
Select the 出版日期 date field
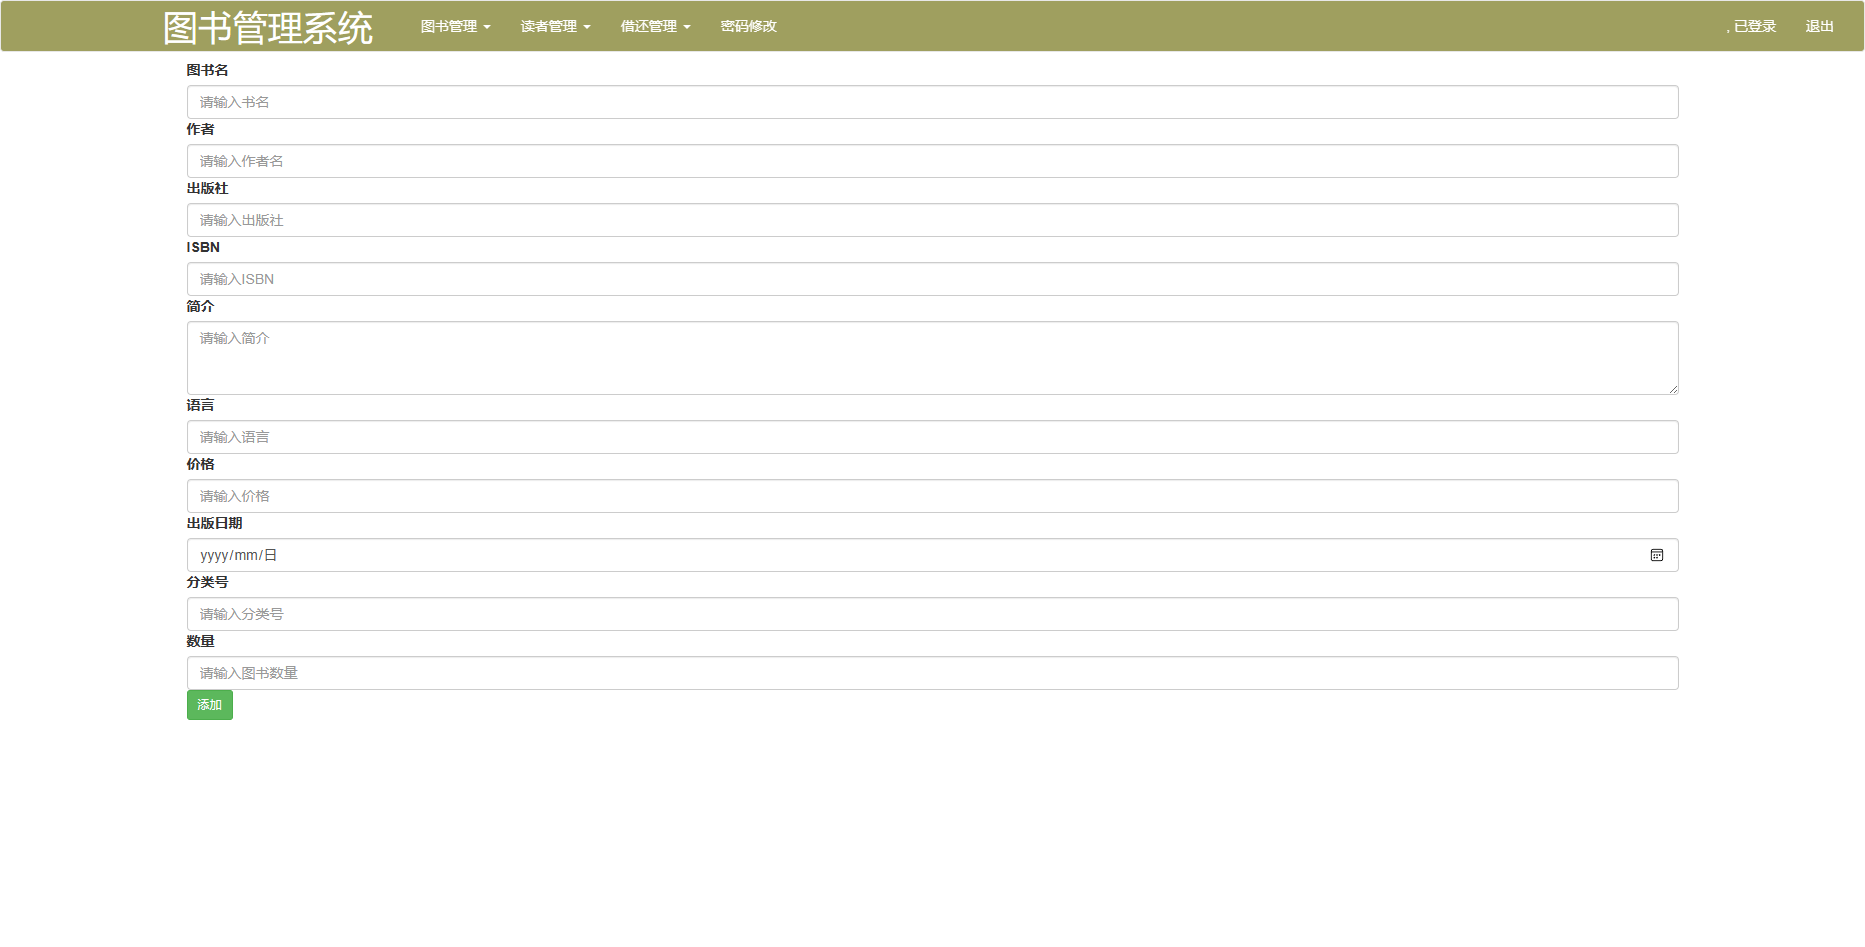pos(900,555)
